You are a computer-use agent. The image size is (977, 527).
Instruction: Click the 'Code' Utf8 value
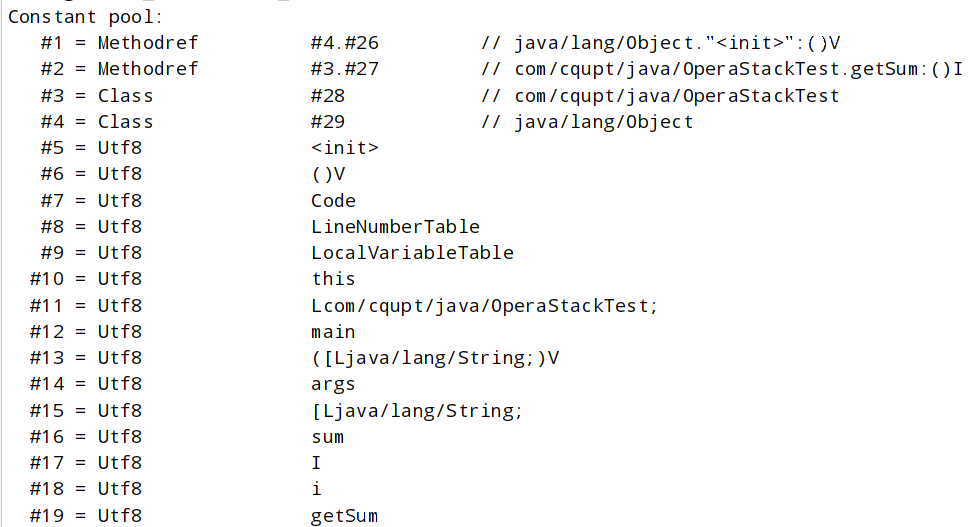pos(333,201)
